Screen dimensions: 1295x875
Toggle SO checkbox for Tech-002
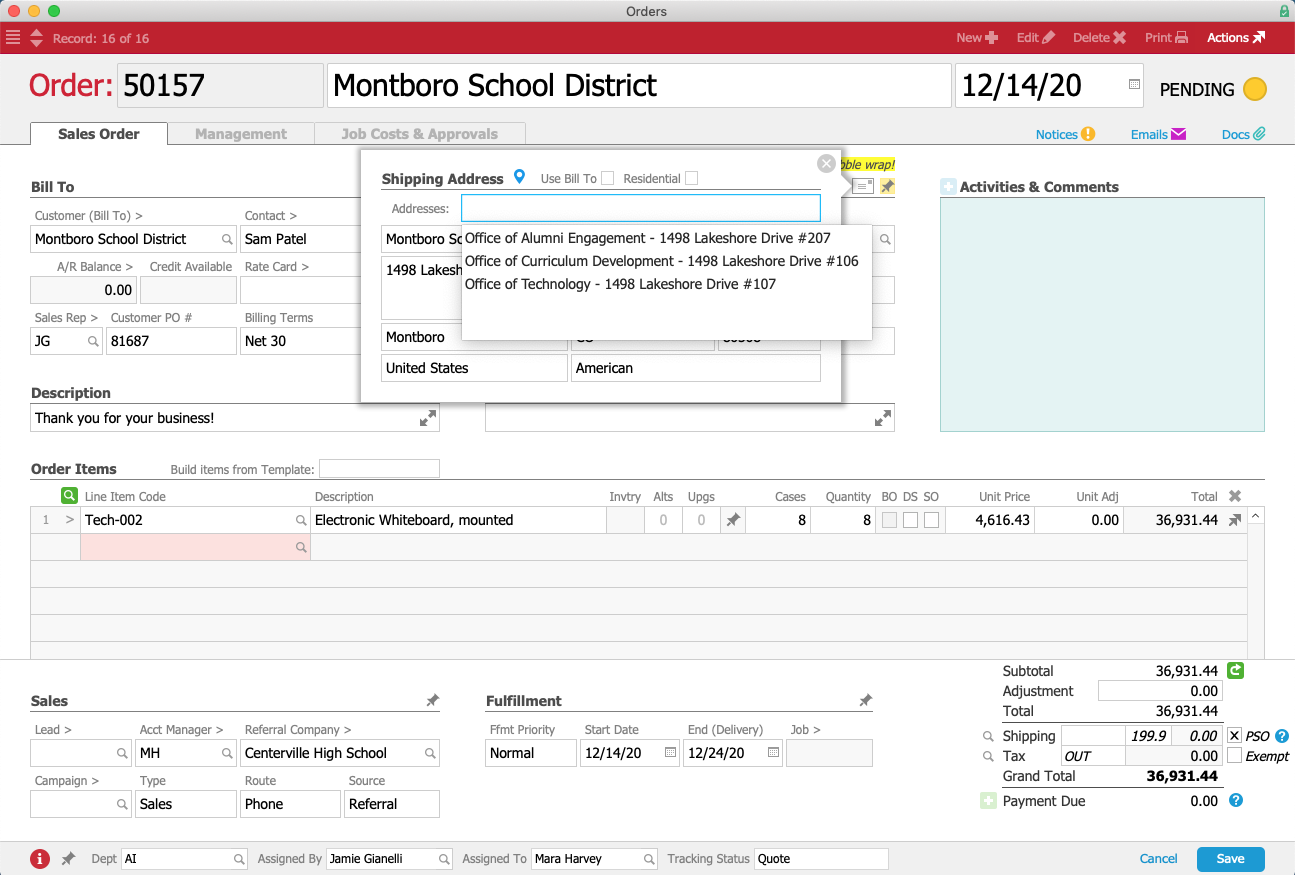point(931,520)
